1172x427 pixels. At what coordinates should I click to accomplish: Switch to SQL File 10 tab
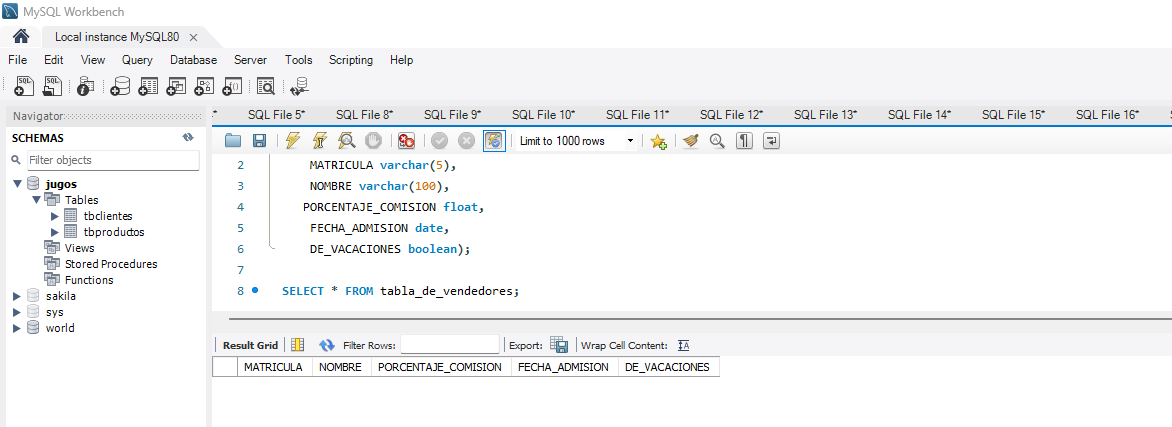(x=543, y=114)
